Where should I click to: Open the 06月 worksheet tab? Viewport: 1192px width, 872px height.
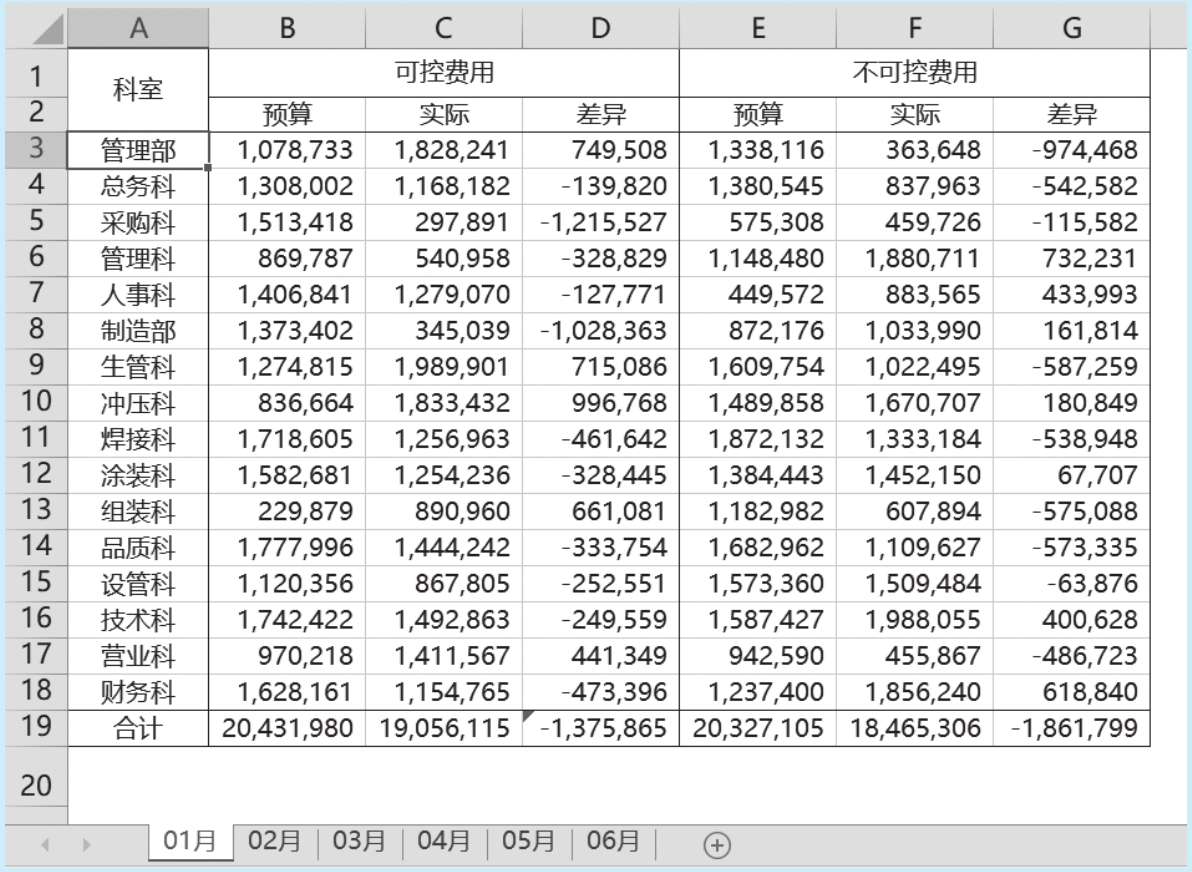(x=613, y=843)
